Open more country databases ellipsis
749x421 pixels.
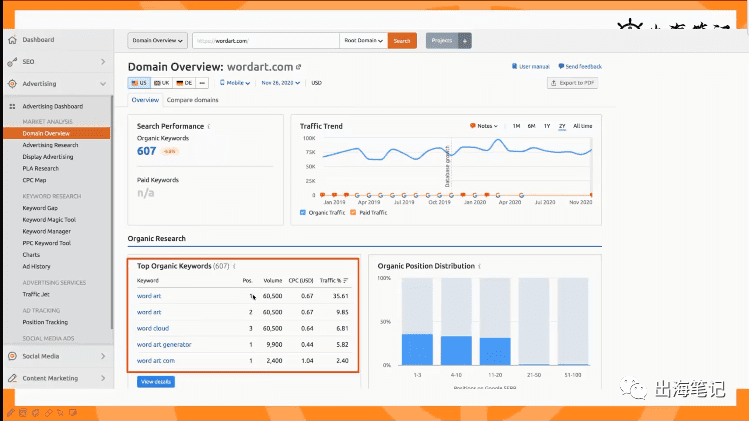[202, 83]
